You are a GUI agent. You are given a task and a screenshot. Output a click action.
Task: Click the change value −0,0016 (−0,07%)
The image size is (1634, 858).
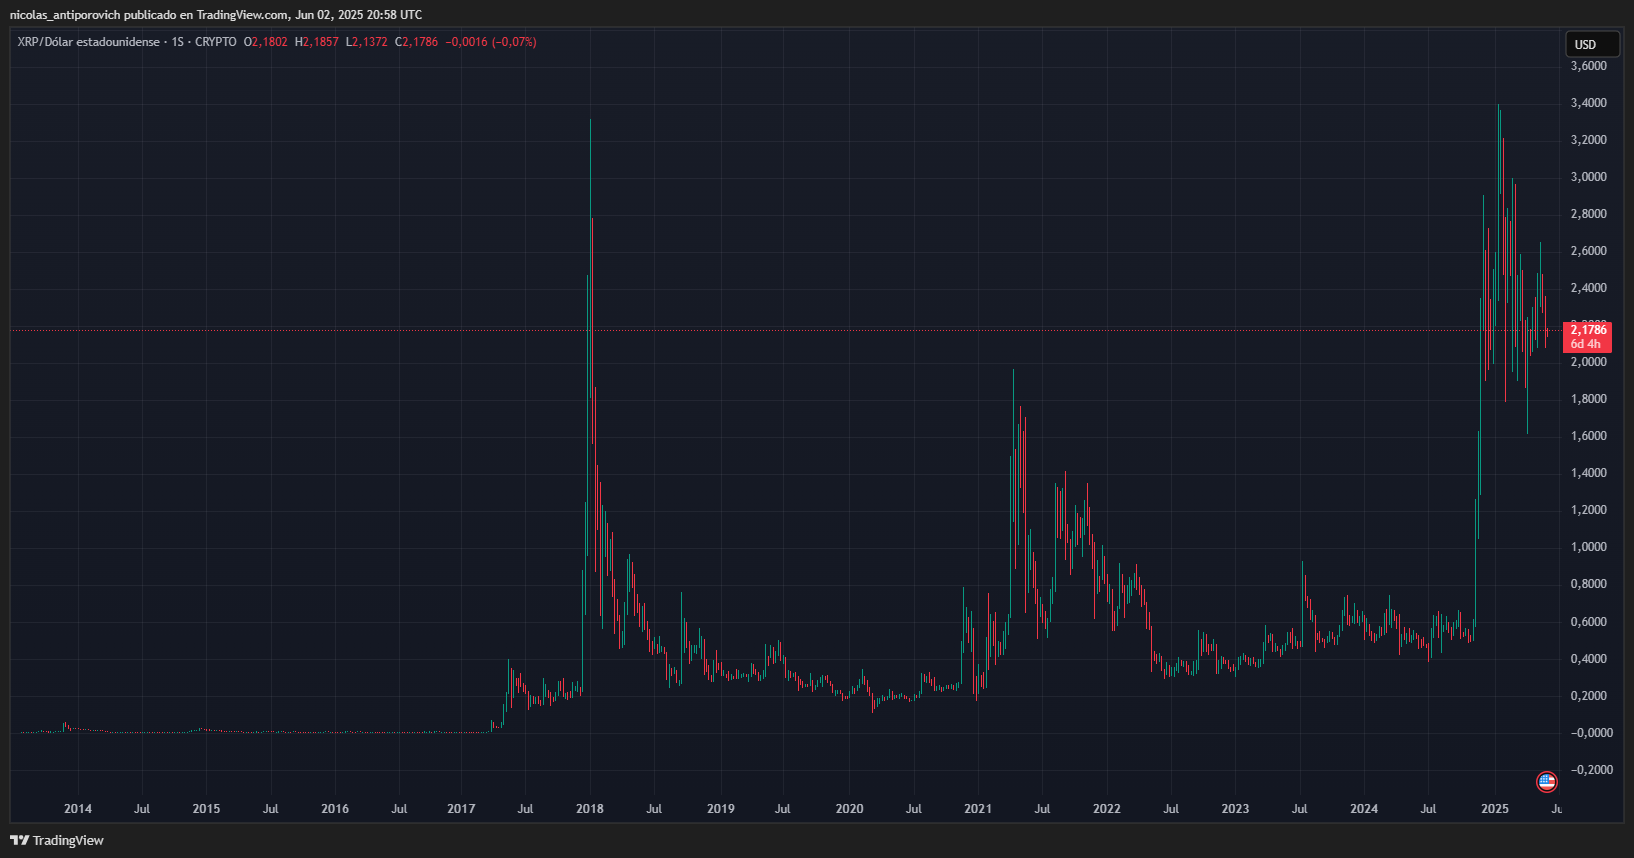coord(491,42)
